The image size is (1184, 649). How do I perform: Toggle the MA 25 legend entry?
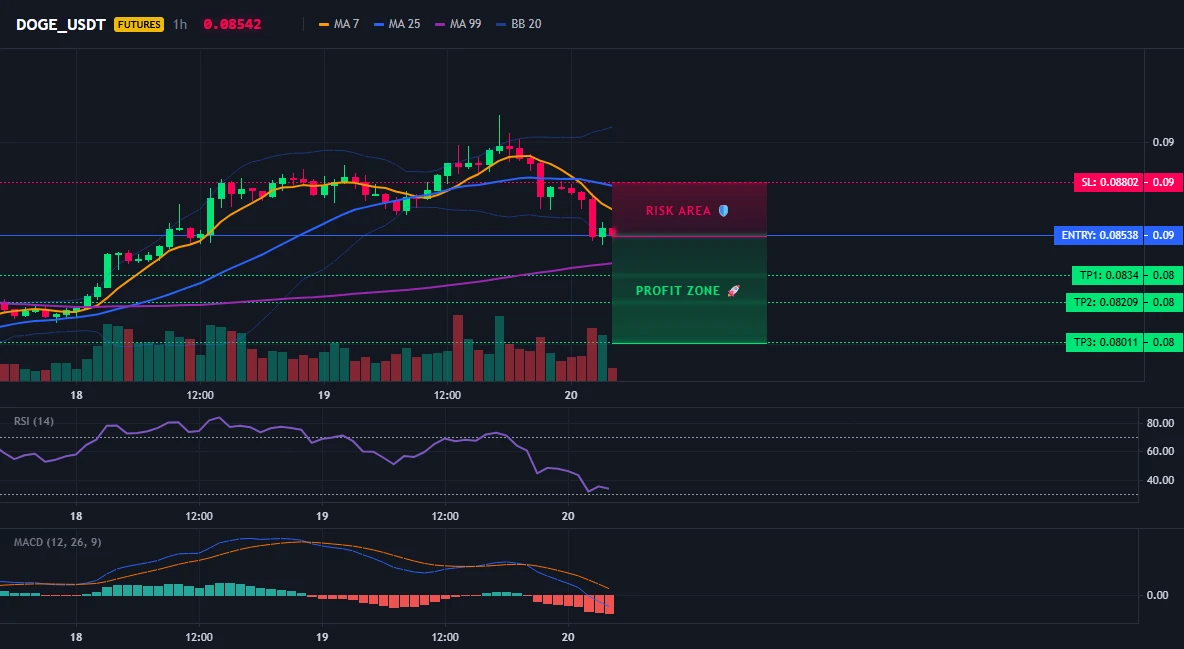(x=397, y=24)
